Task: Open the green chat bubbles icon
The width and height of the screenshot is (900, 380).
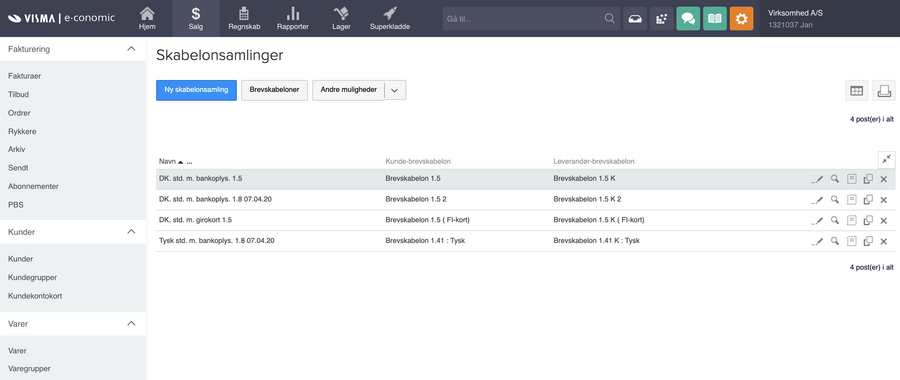Action: [688, 18]
